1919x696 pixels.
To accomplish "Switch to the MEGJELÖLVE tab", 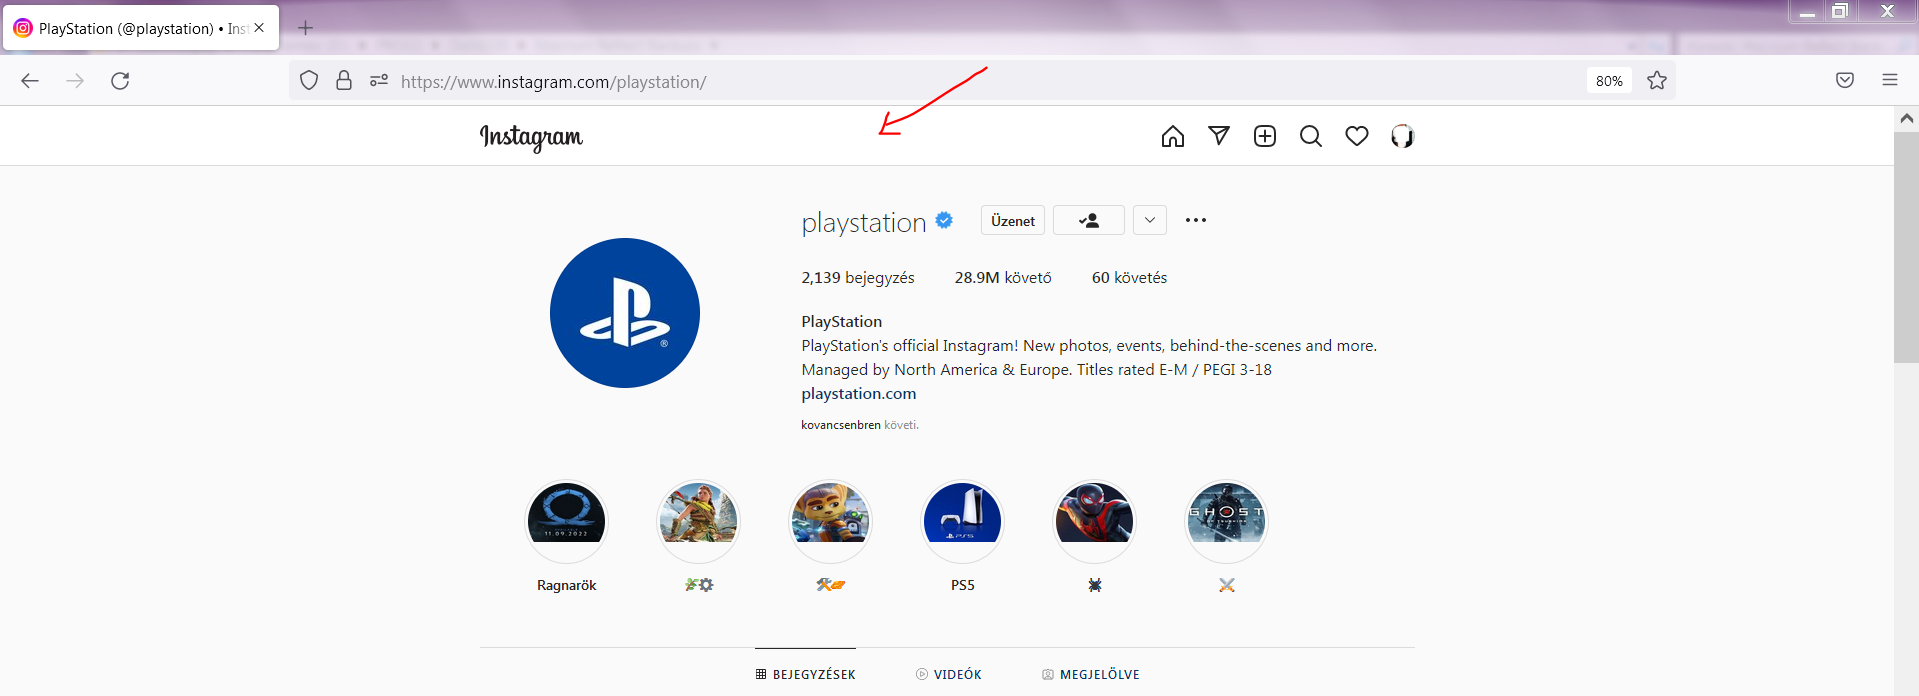I will 1090,674.
